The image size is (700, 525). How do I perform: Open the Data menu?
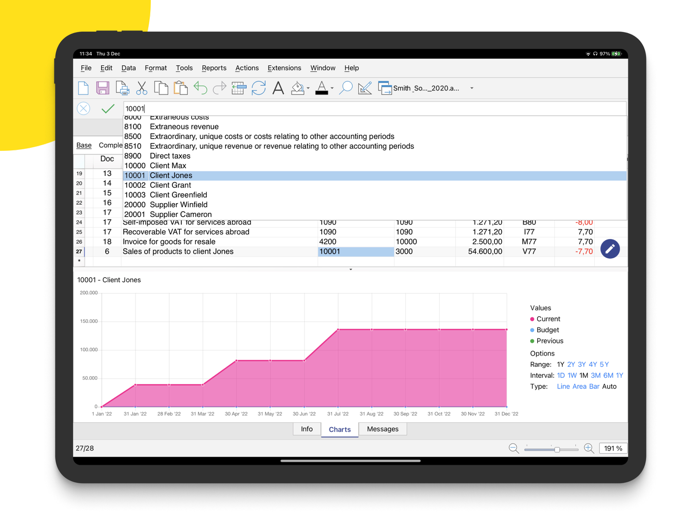(129, 68)
